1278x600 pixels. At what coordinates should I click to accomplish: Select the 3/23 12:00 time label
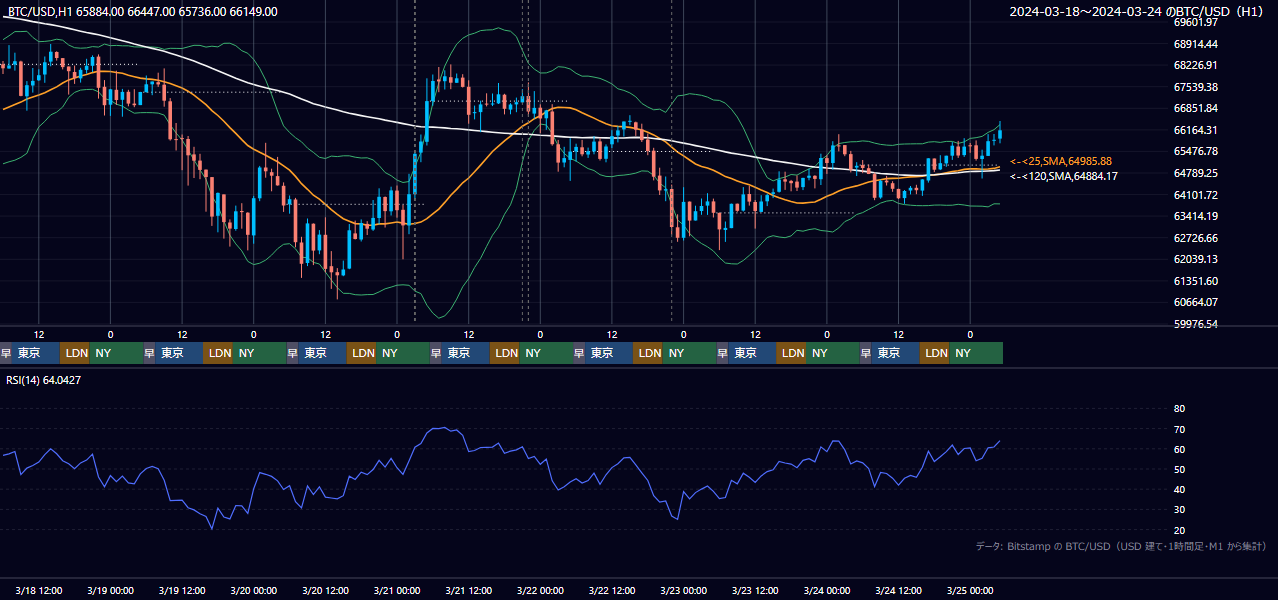tap(755, 591)
